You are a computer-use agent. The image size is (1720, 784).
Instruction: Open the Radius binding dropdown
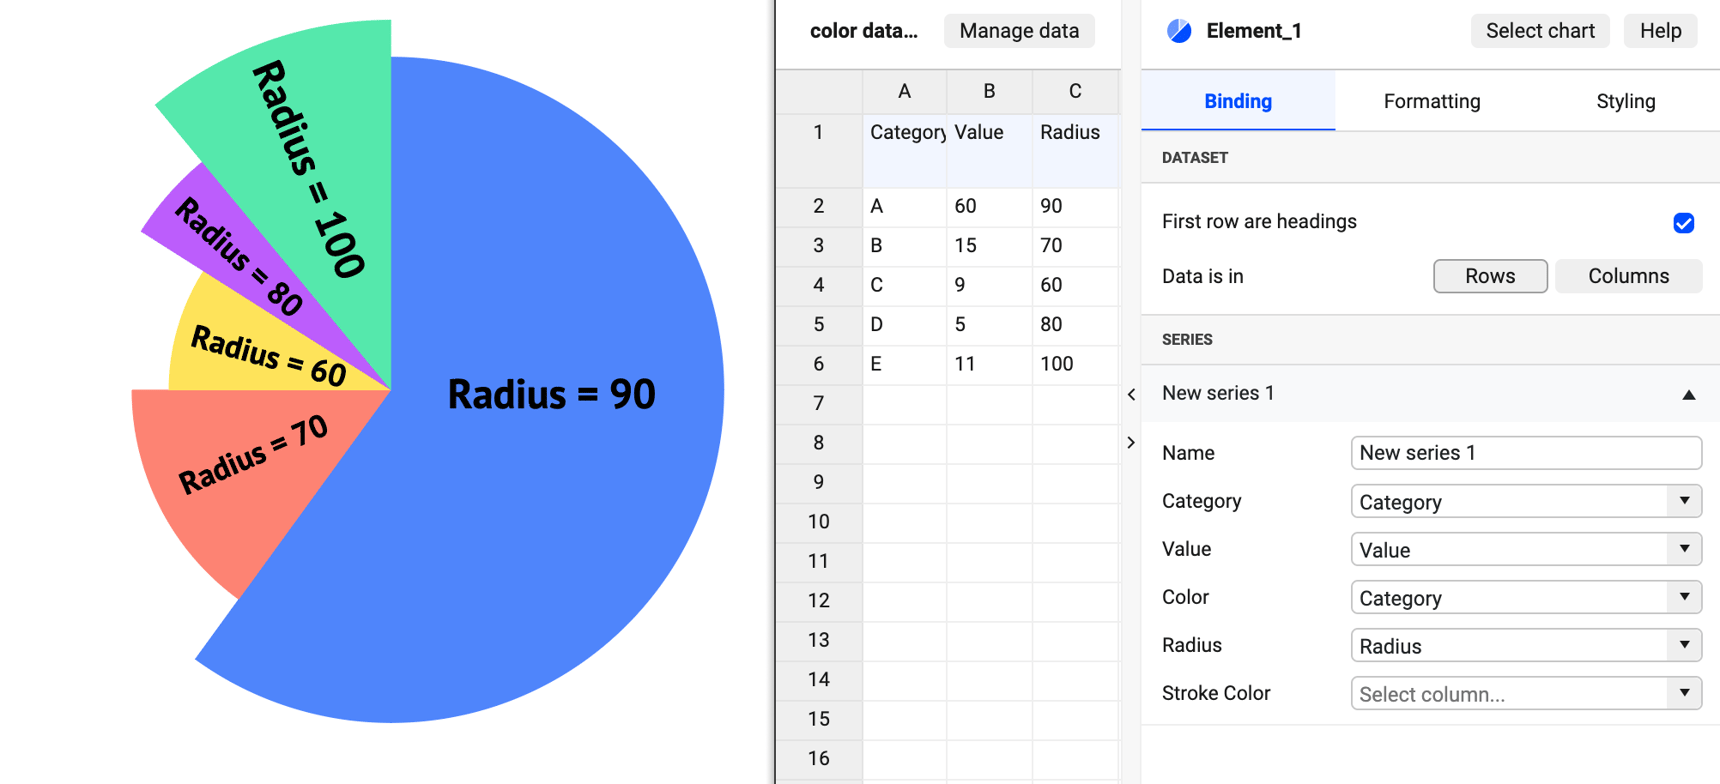(x=1526, y=645)
